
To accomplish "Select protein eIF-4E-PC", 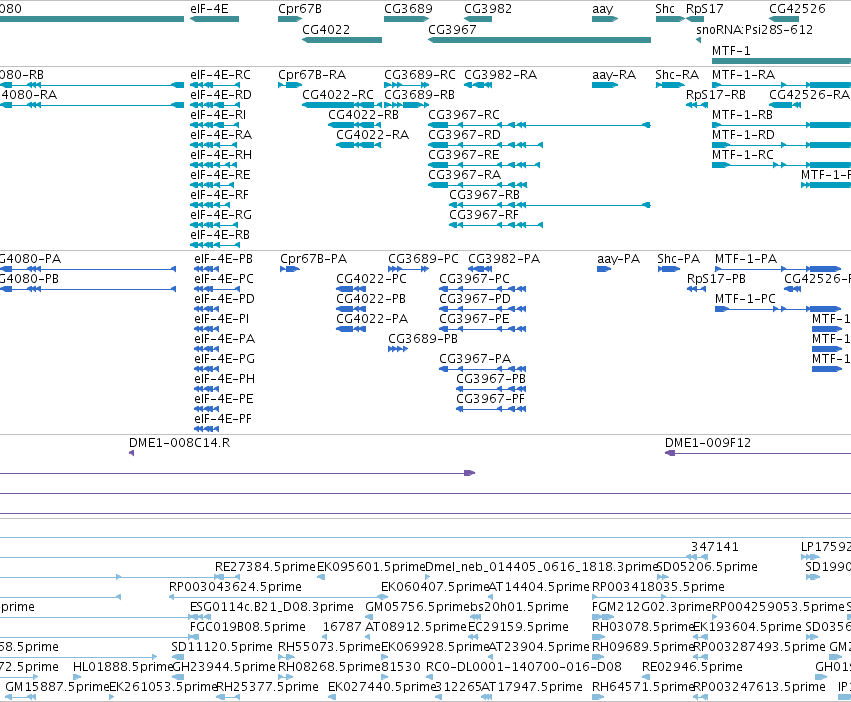I will pyautogui.click(x=224, y=279).
